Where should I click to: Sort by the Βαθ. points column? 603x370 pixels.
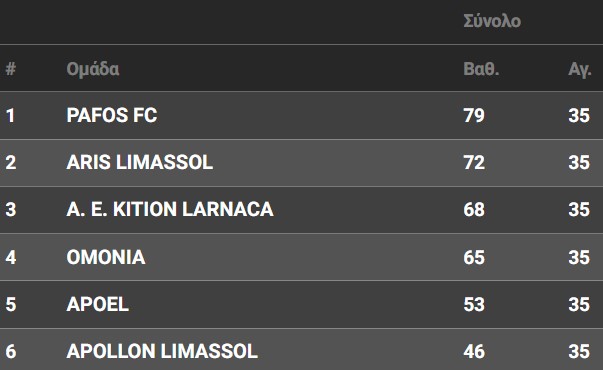point(481,69)
